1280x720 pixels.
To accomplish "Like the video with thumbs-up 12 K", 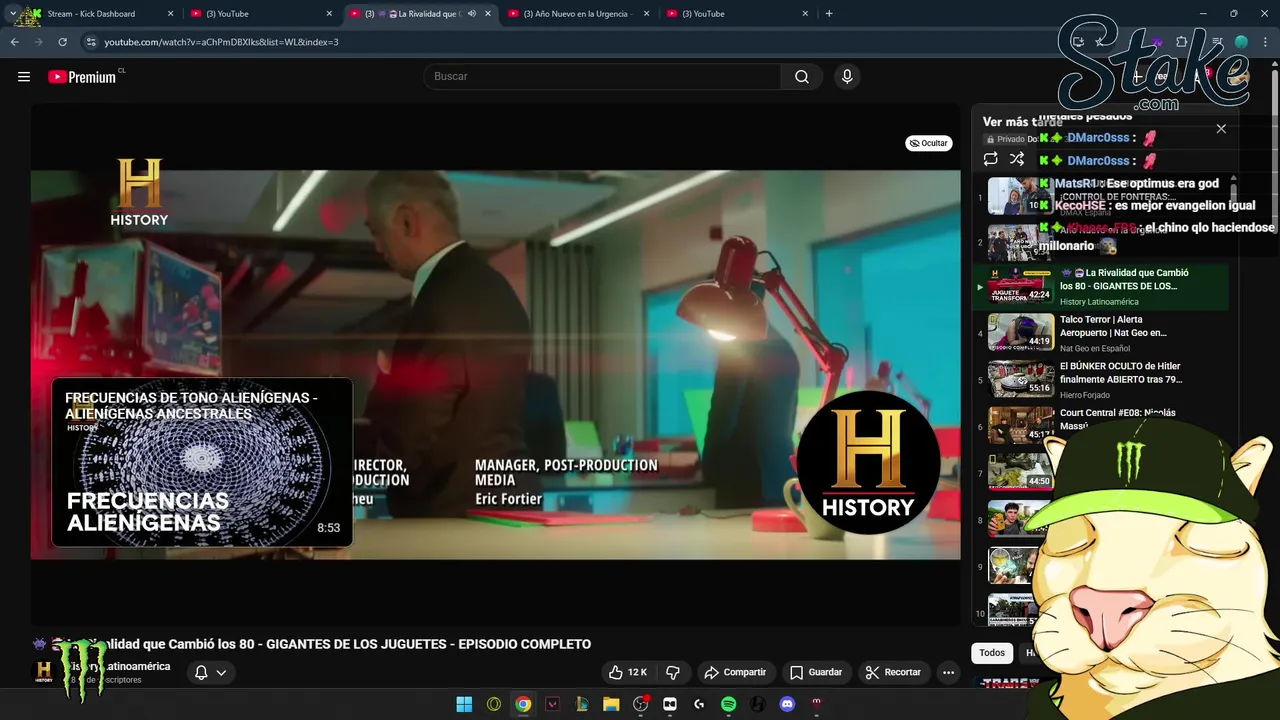I will (627, 672).
